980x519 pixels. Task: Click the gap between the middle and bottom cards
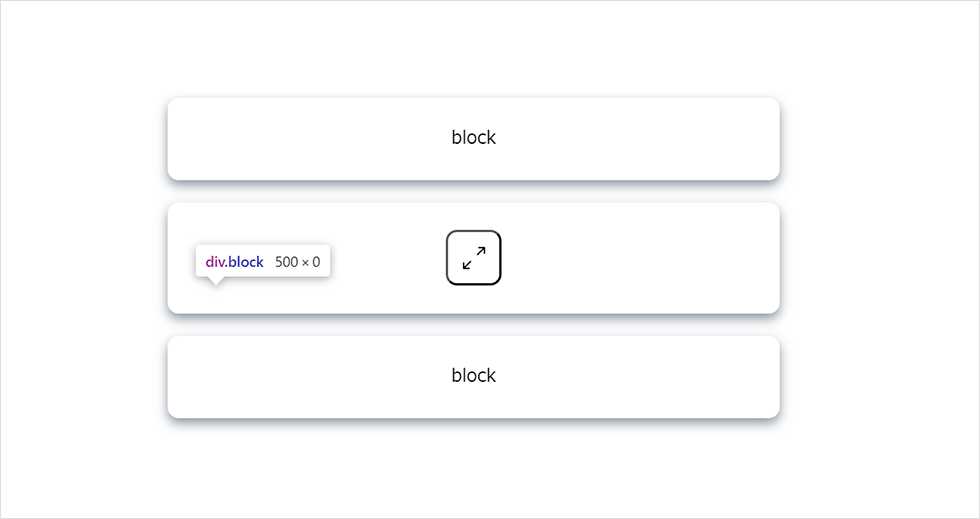coord(473,325)
